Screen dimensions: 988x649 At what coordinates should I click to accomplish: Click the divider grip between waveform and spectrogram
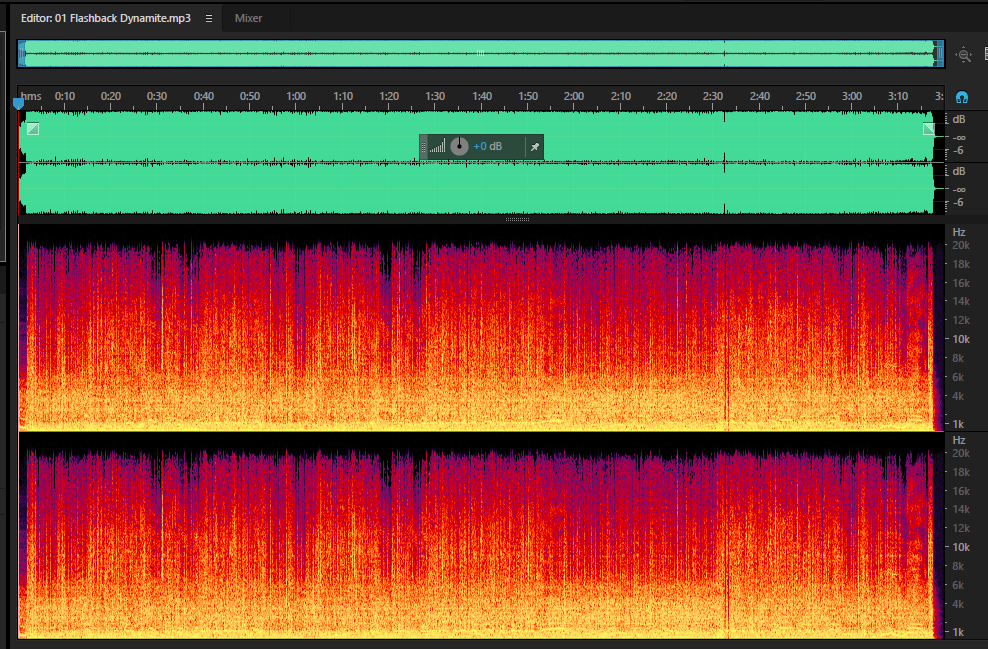click(x=517, y=219)
